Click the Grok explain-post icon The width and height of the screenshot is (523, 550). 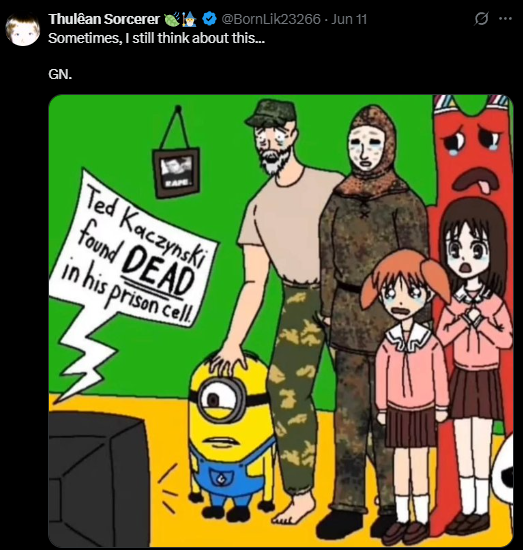pyautogui.click(x=481, y=19)
